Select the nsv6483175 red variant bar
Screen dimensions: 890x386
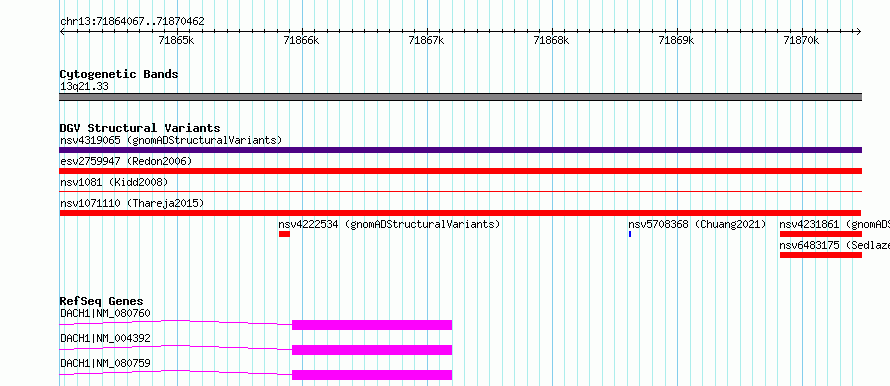pos(821,255)
